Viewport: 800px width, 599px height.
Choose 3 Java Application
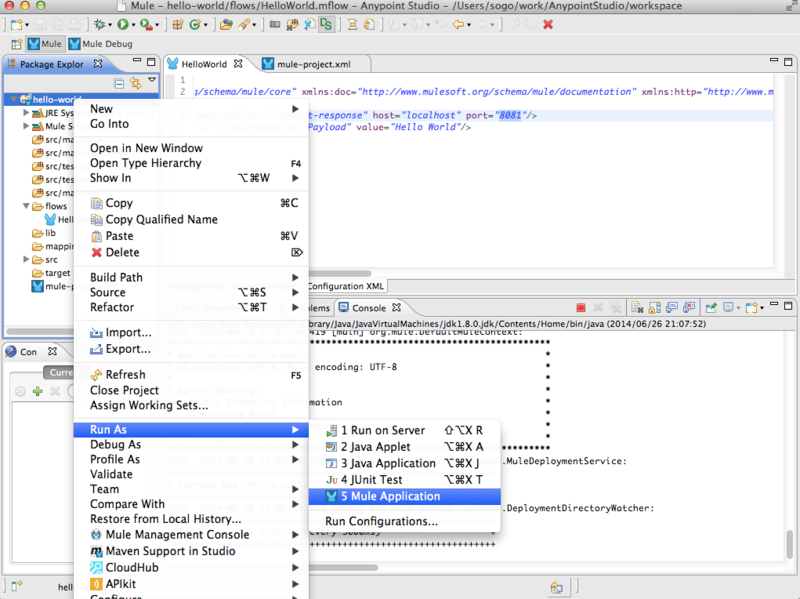tap(405, 463)
